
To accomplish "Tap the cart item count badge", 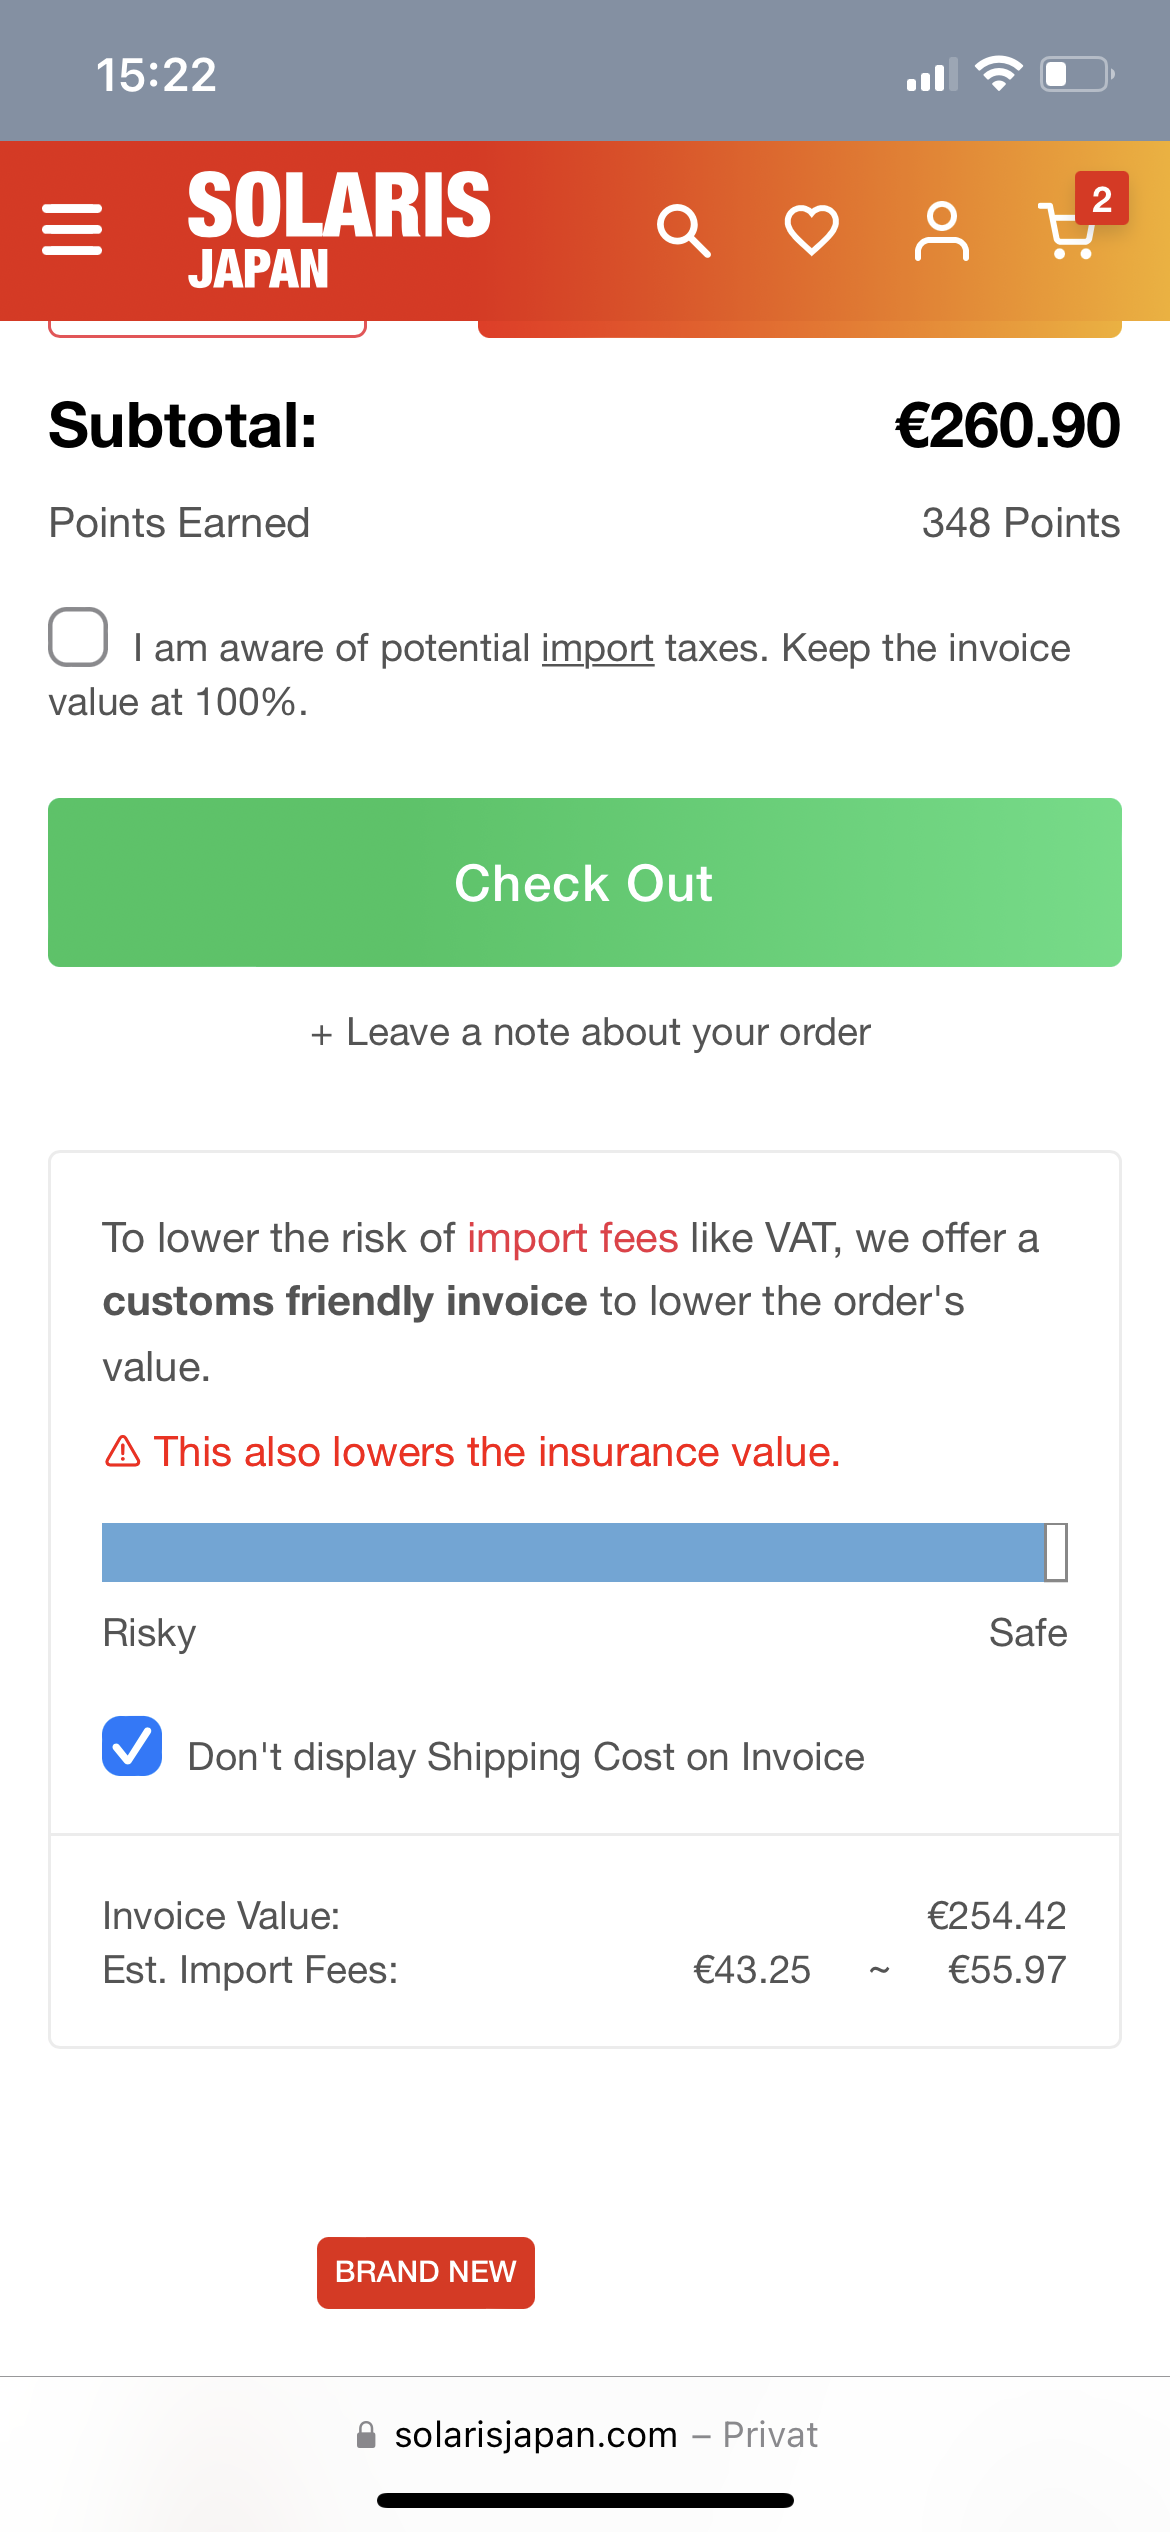I will (x=1101, y=199).
